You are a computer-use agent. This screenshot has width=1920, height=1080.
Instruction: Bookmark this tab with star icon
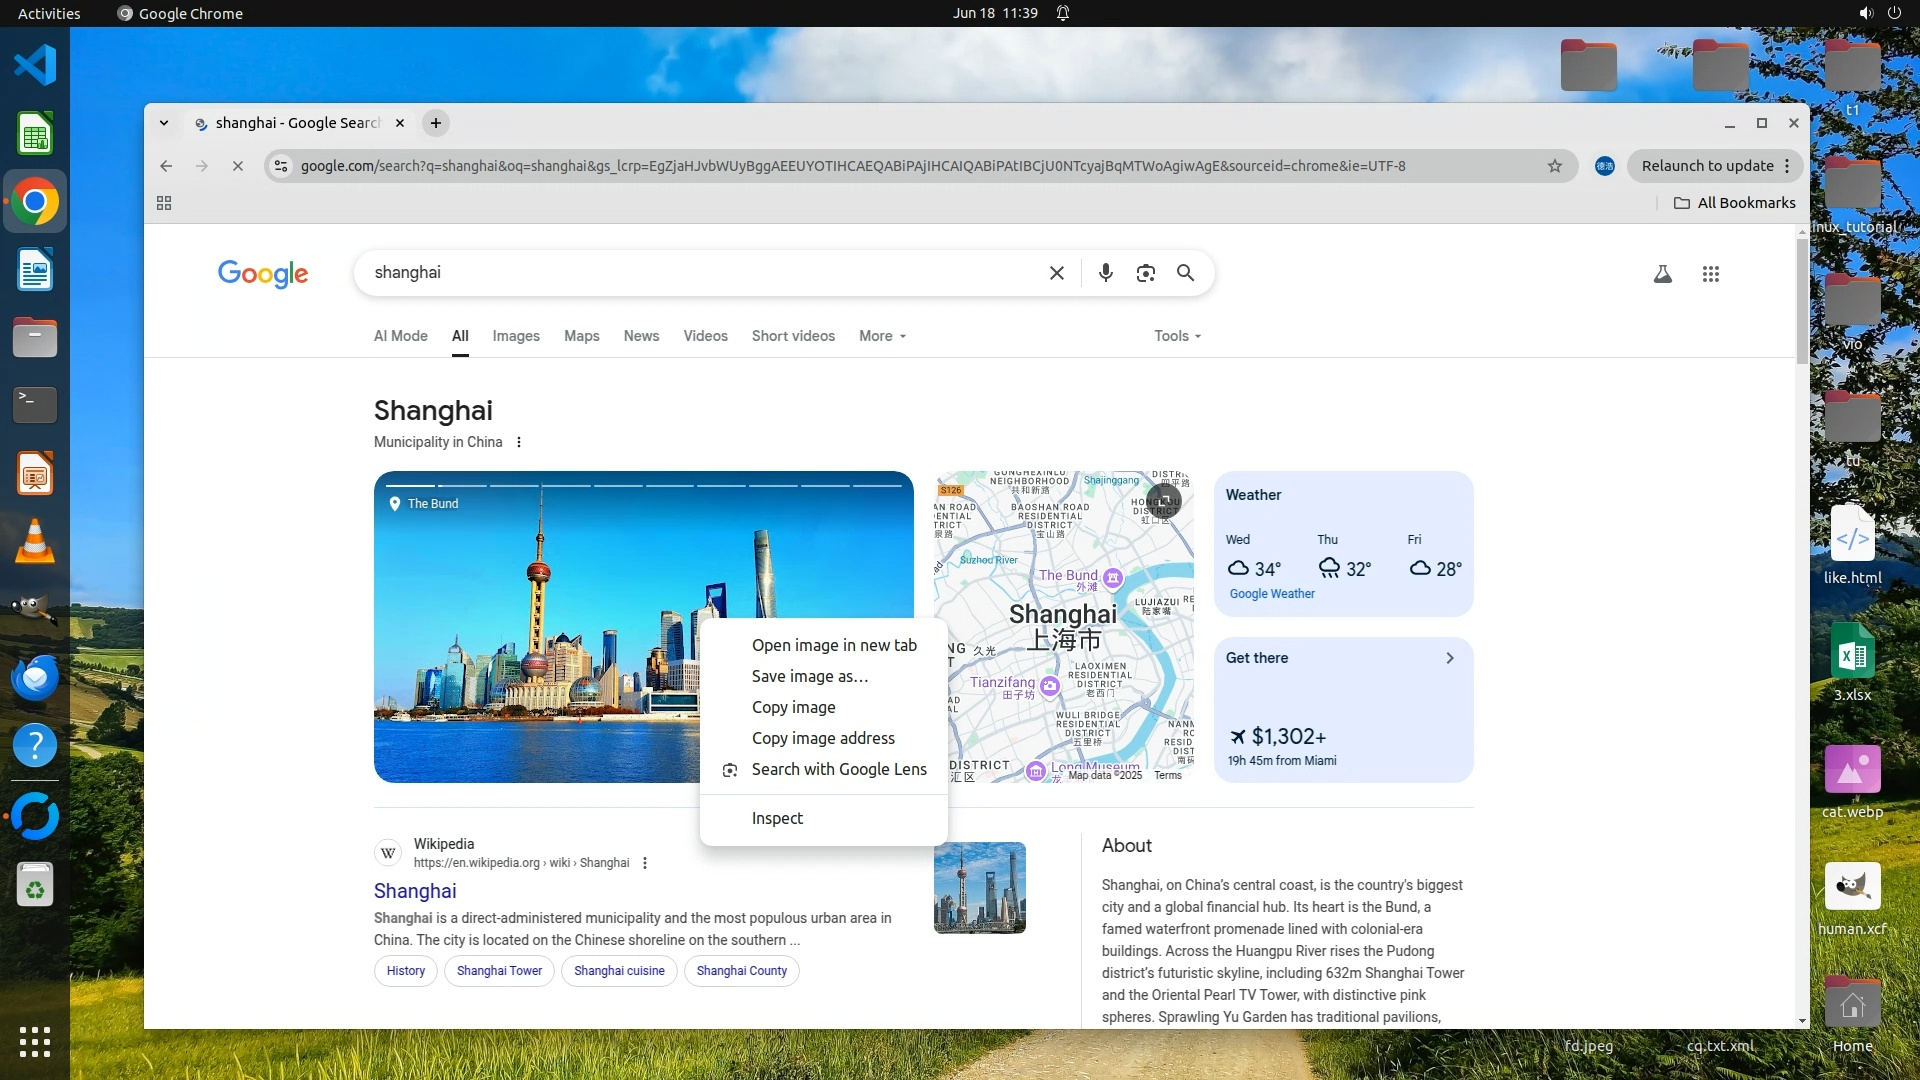click(1555, 166)
